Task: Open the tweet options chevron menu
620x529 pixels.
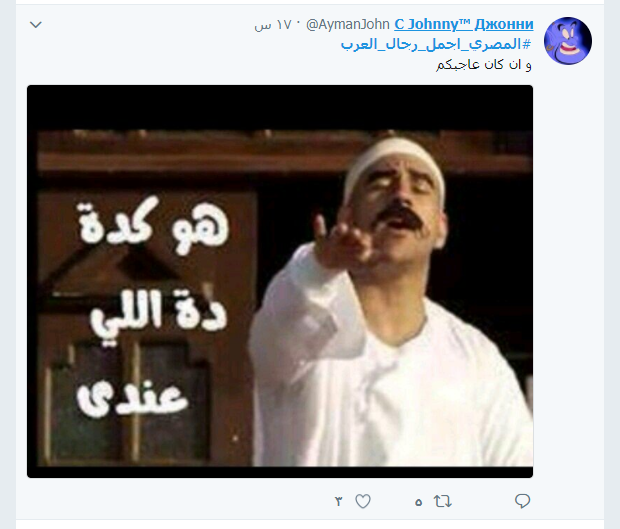Action: (36, 25)
